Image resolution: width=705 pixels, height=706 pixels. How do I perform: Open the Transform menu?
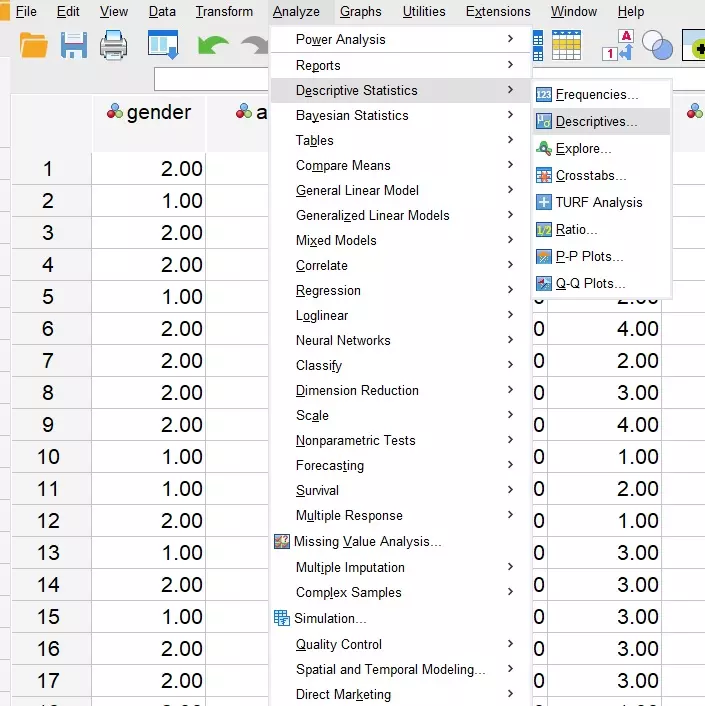[x=224, y=11]
